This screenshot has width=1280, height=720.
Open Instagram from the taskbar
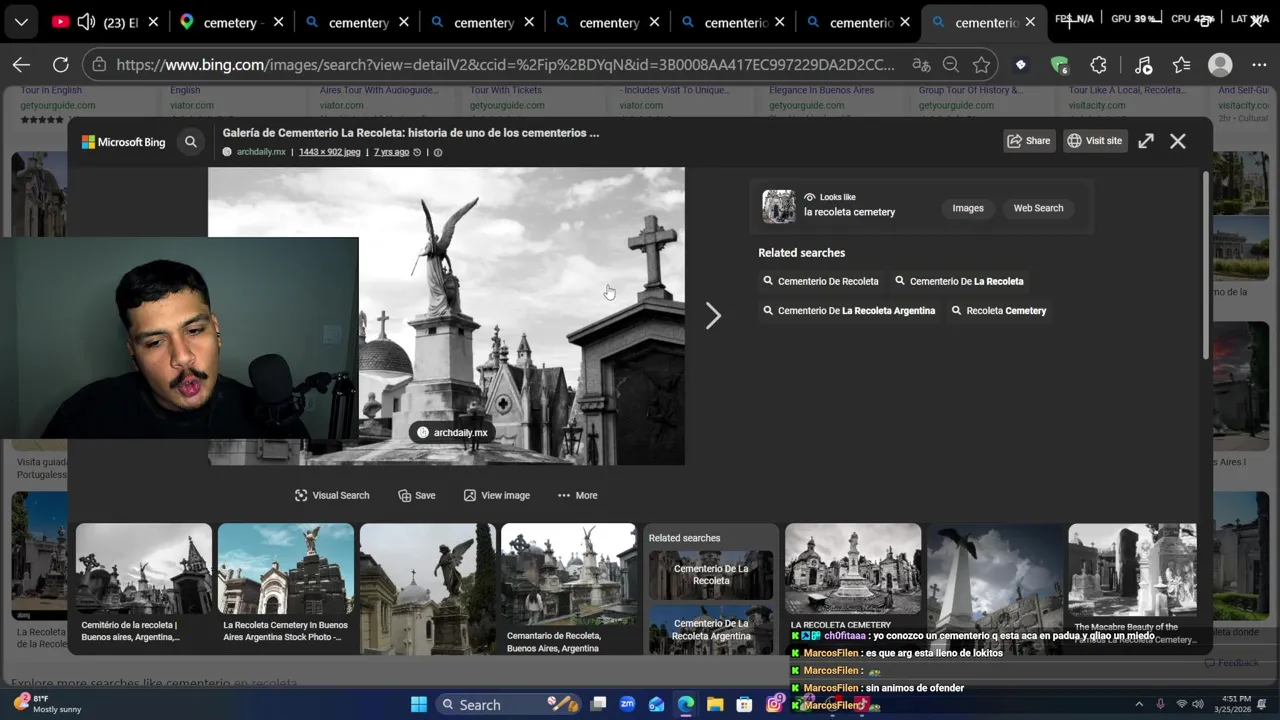[774, 705]
